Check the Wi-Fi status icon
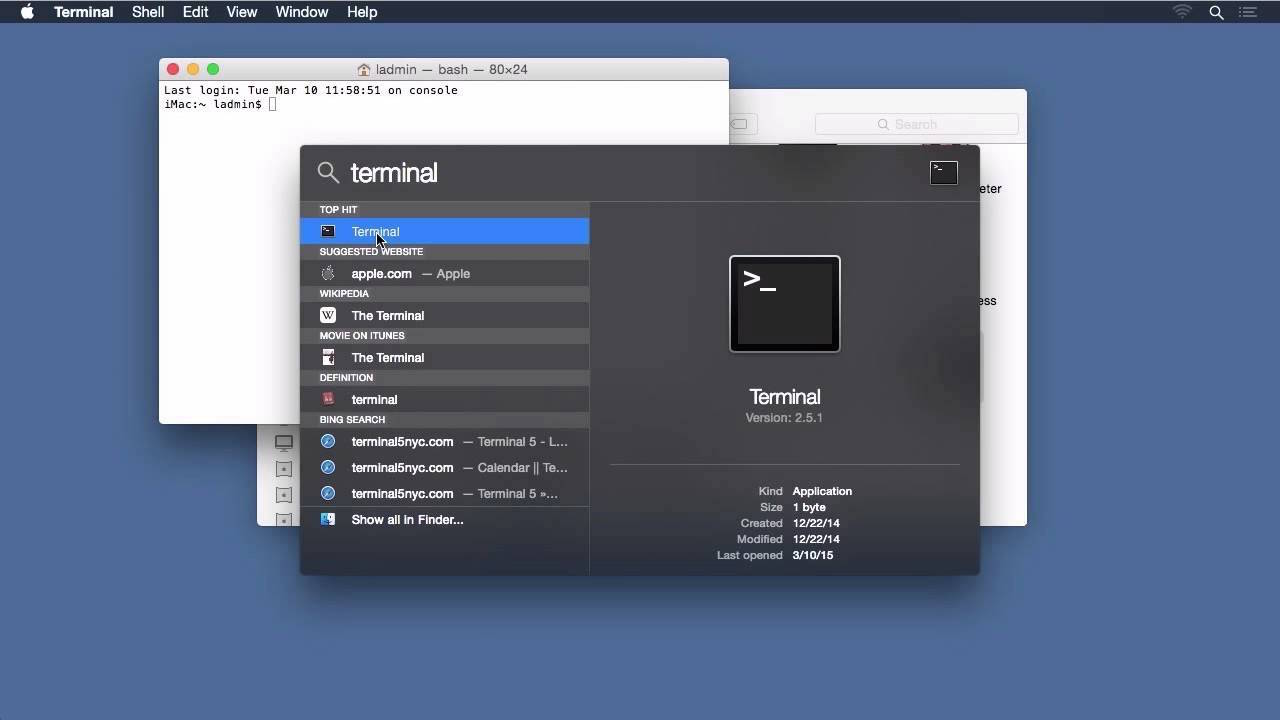1280x720 pixels. point(1183,12)
